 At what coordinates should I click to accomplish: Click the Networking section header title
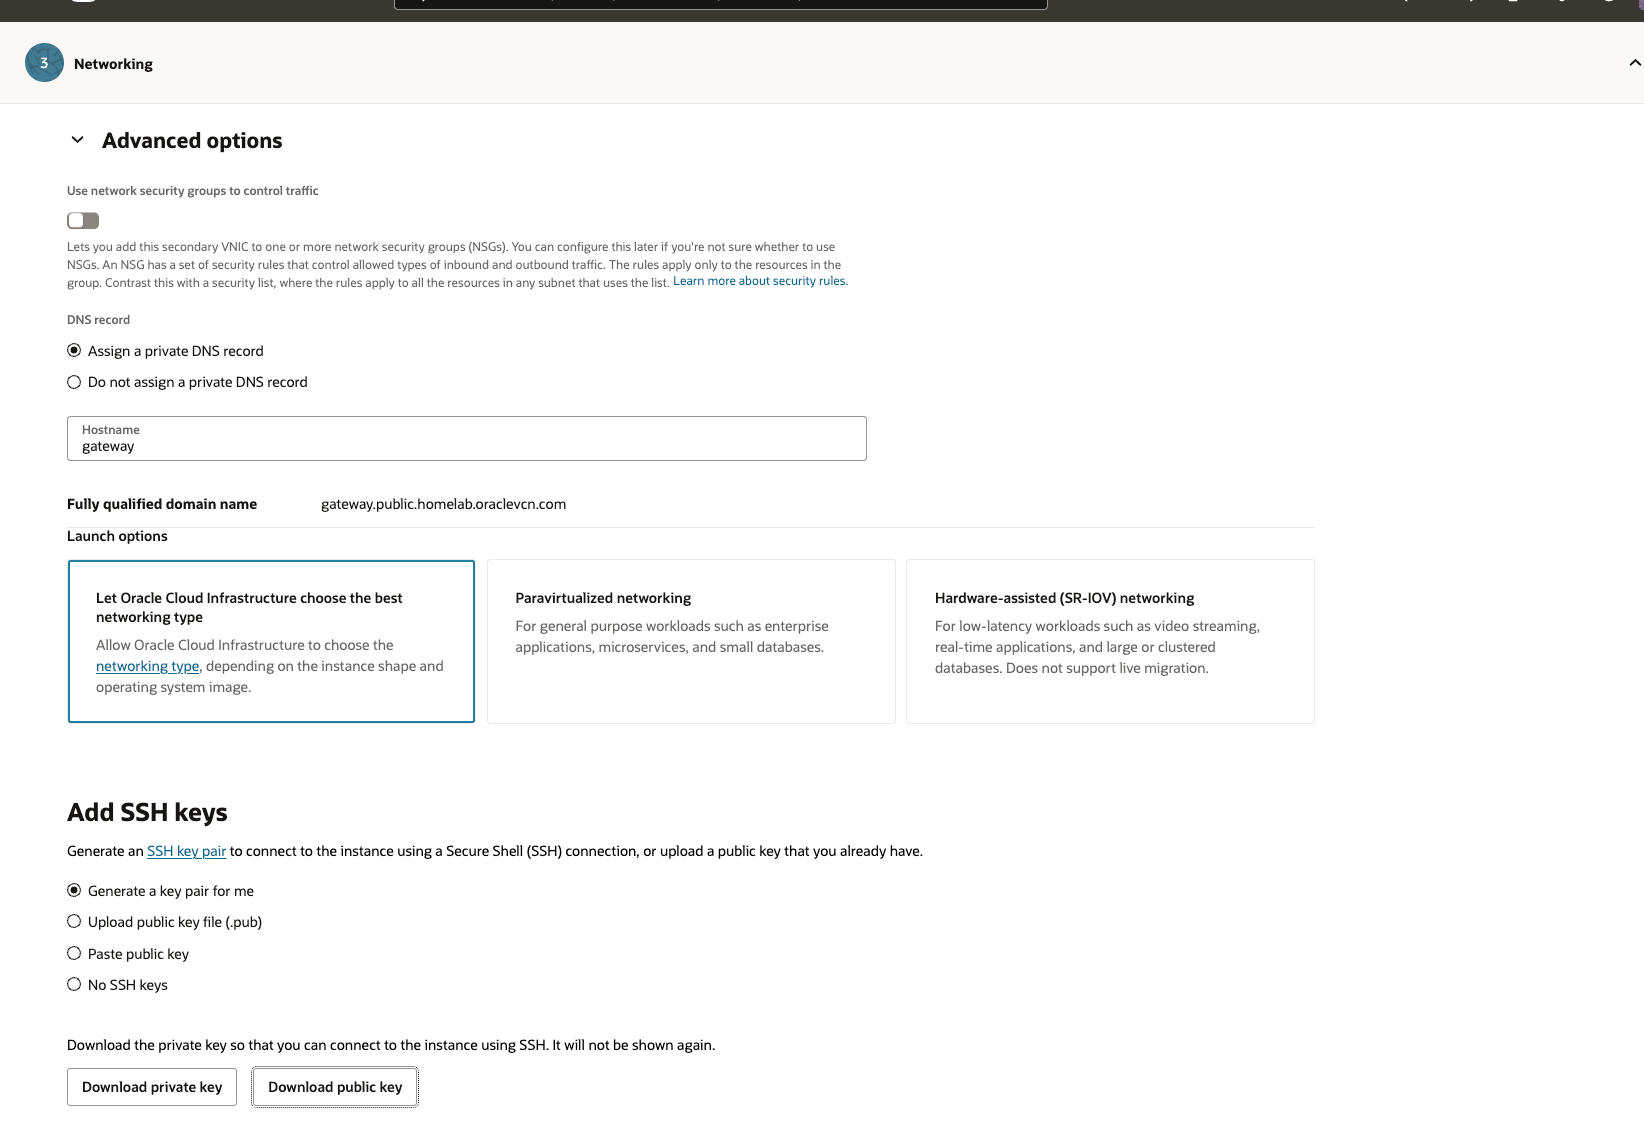point(113,64)
